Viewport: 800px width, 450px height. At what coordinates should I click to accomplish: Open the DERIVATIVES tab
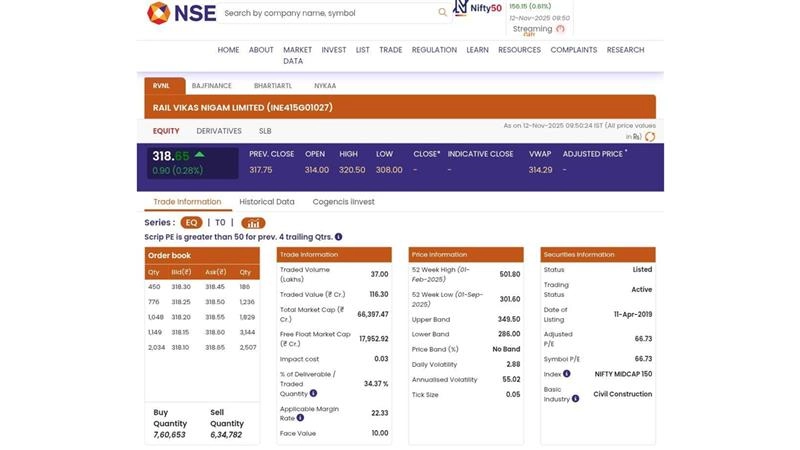coord(219,131)
